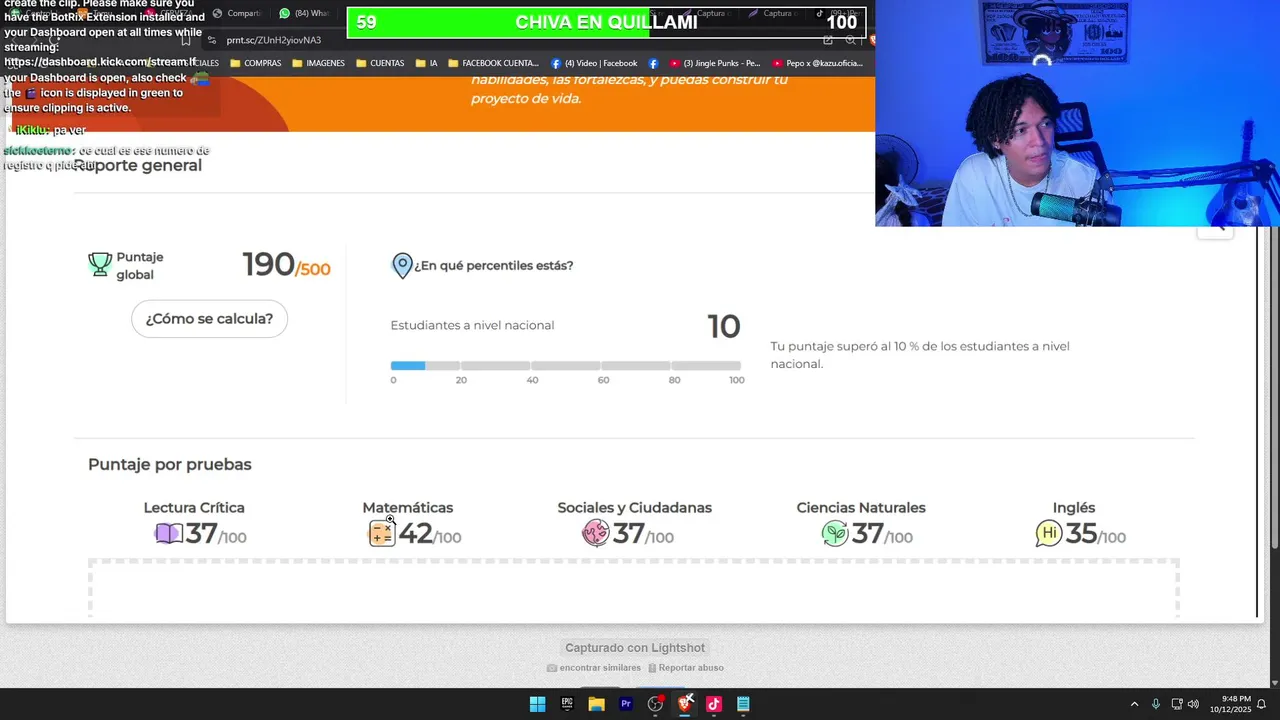
Task: Click the 'Puntaje por pruebas' heading
Action: (x=170, y=465)
